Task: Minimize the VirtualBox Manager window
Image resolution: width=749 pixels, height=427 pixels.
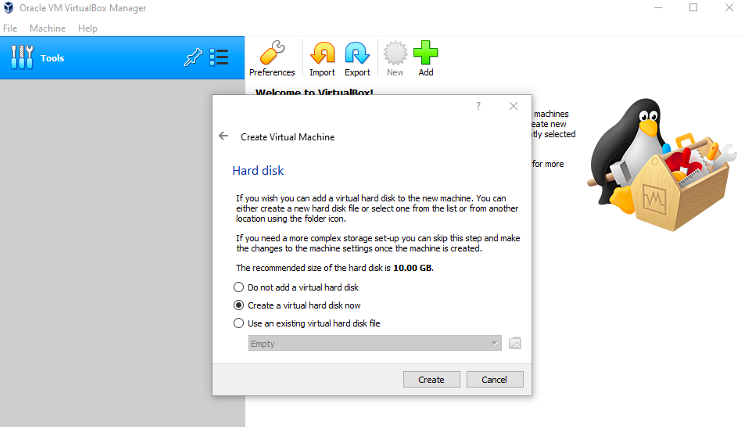Action: pos(658,8)
